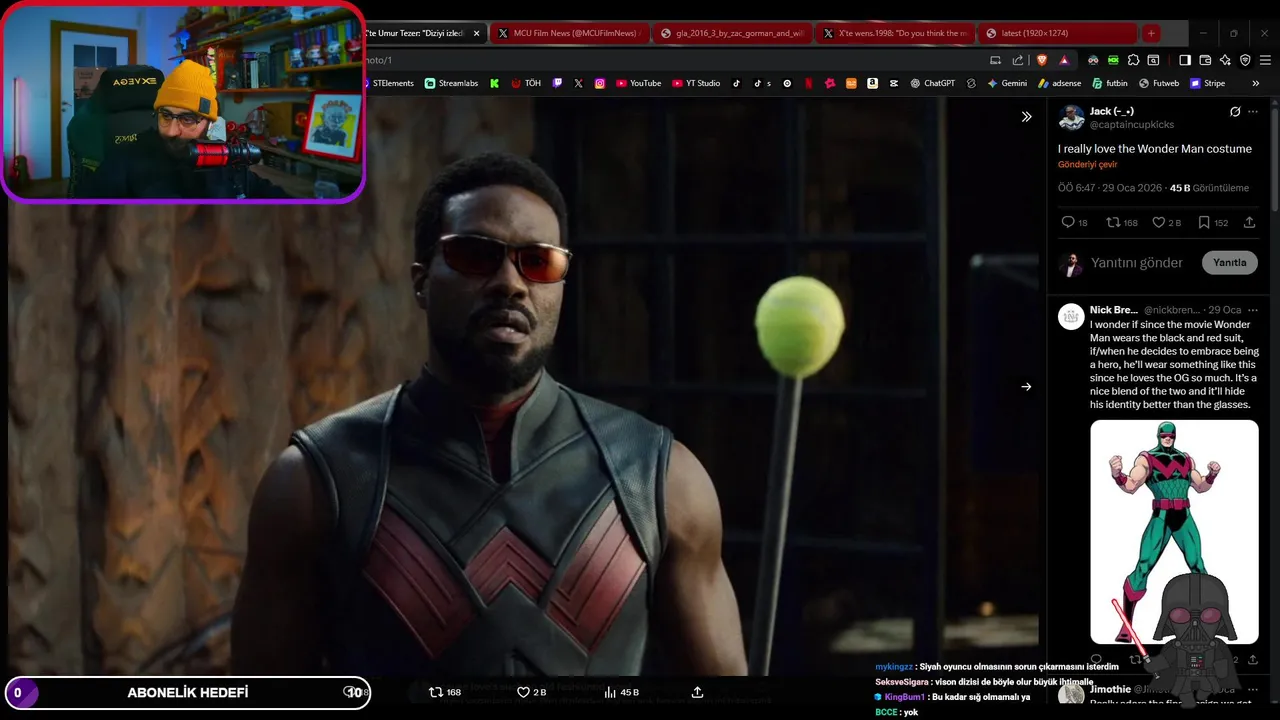Open Jack's profile avatar
The image size is (1280, 720).
point(1071,118)
